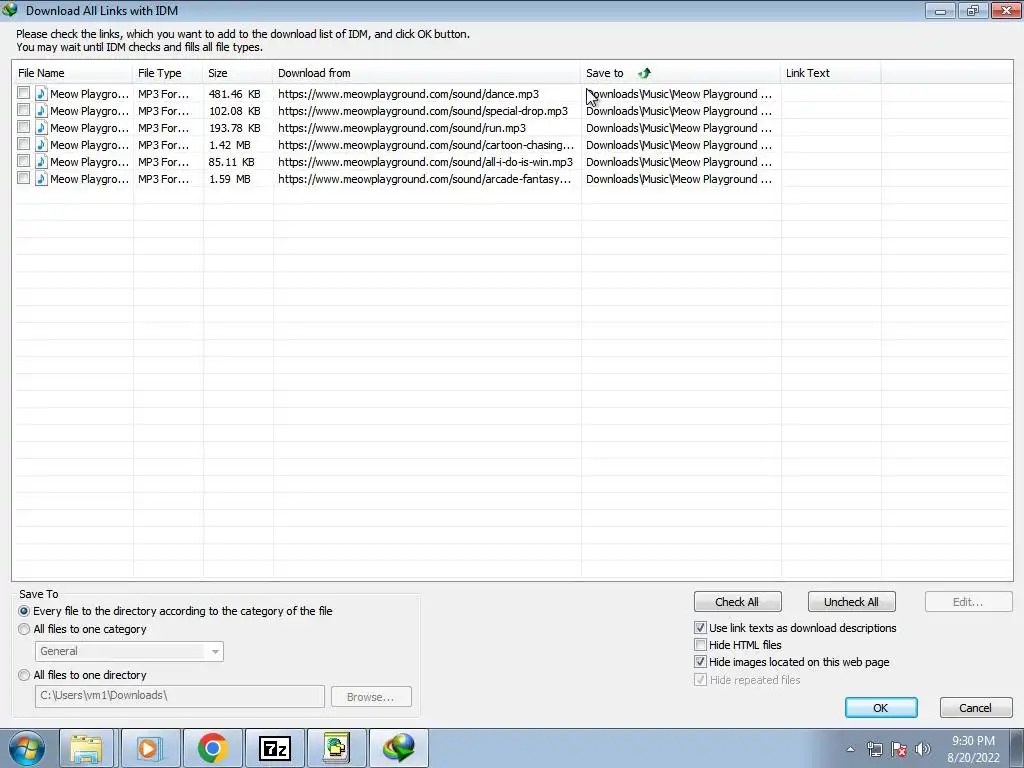
Task: Tick the checkbox for the arcade-fantasy file
Action: [24, 178]
